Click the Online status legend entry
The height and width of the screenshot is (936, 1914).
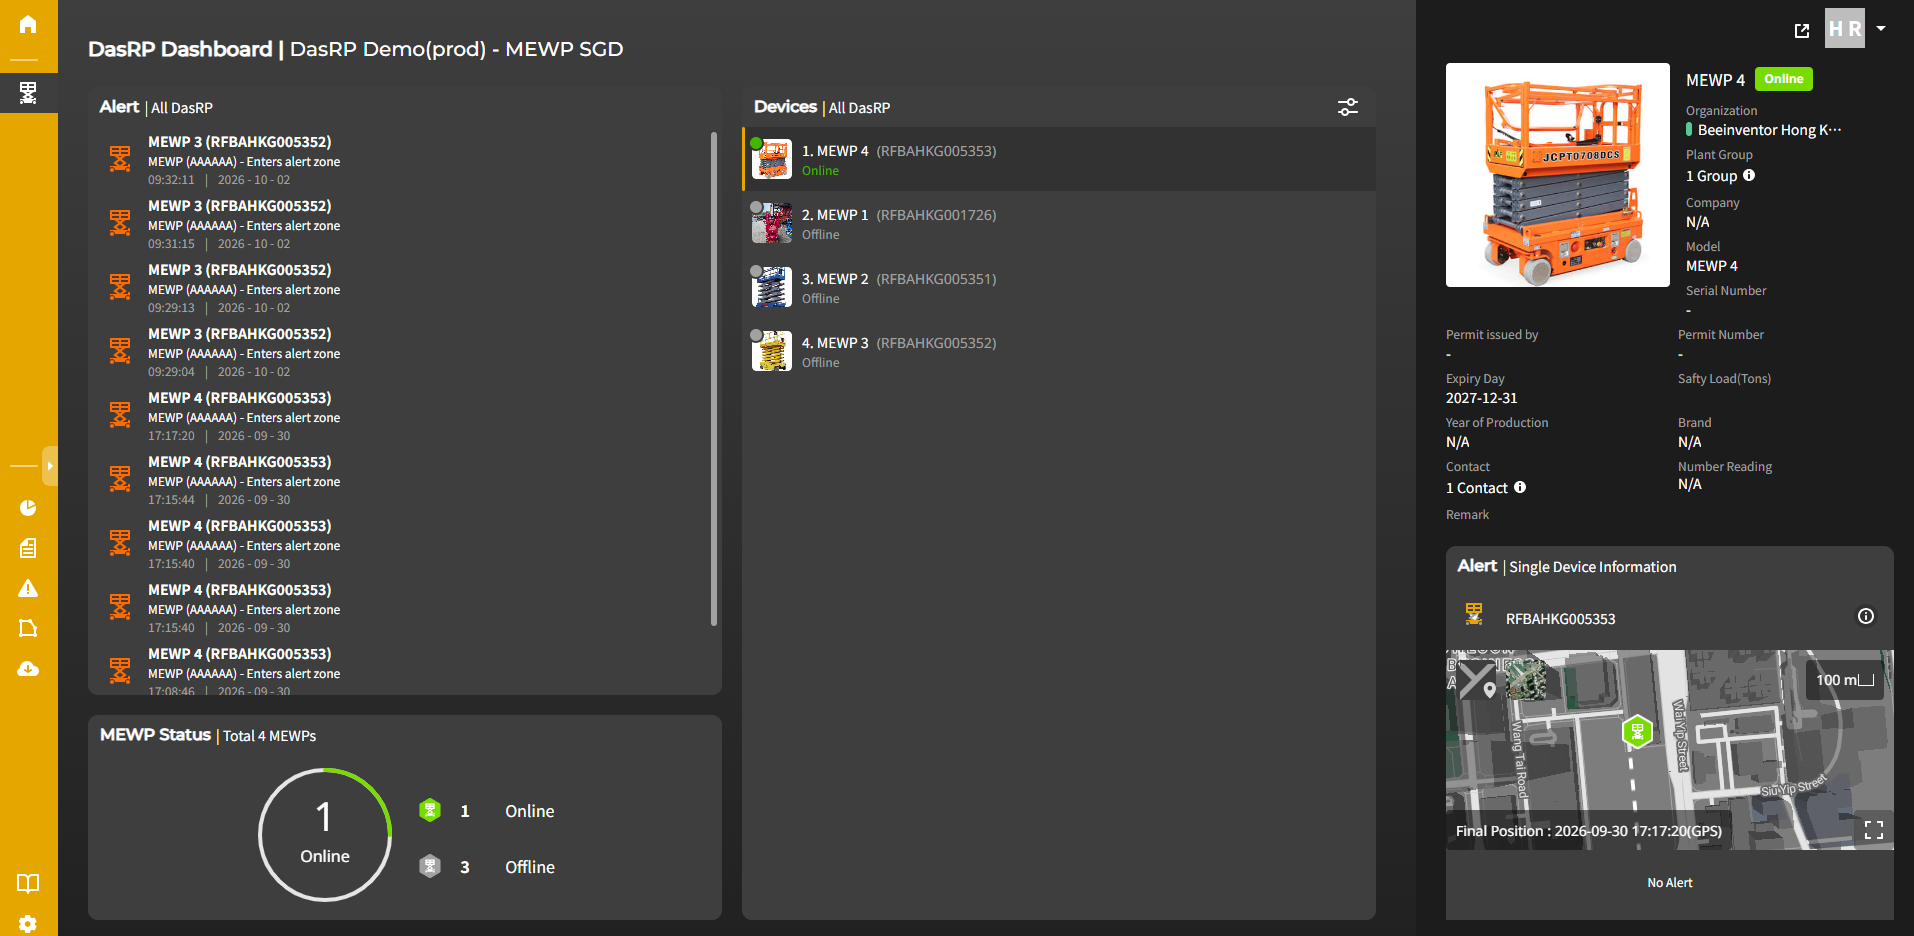tap(486, 811)
